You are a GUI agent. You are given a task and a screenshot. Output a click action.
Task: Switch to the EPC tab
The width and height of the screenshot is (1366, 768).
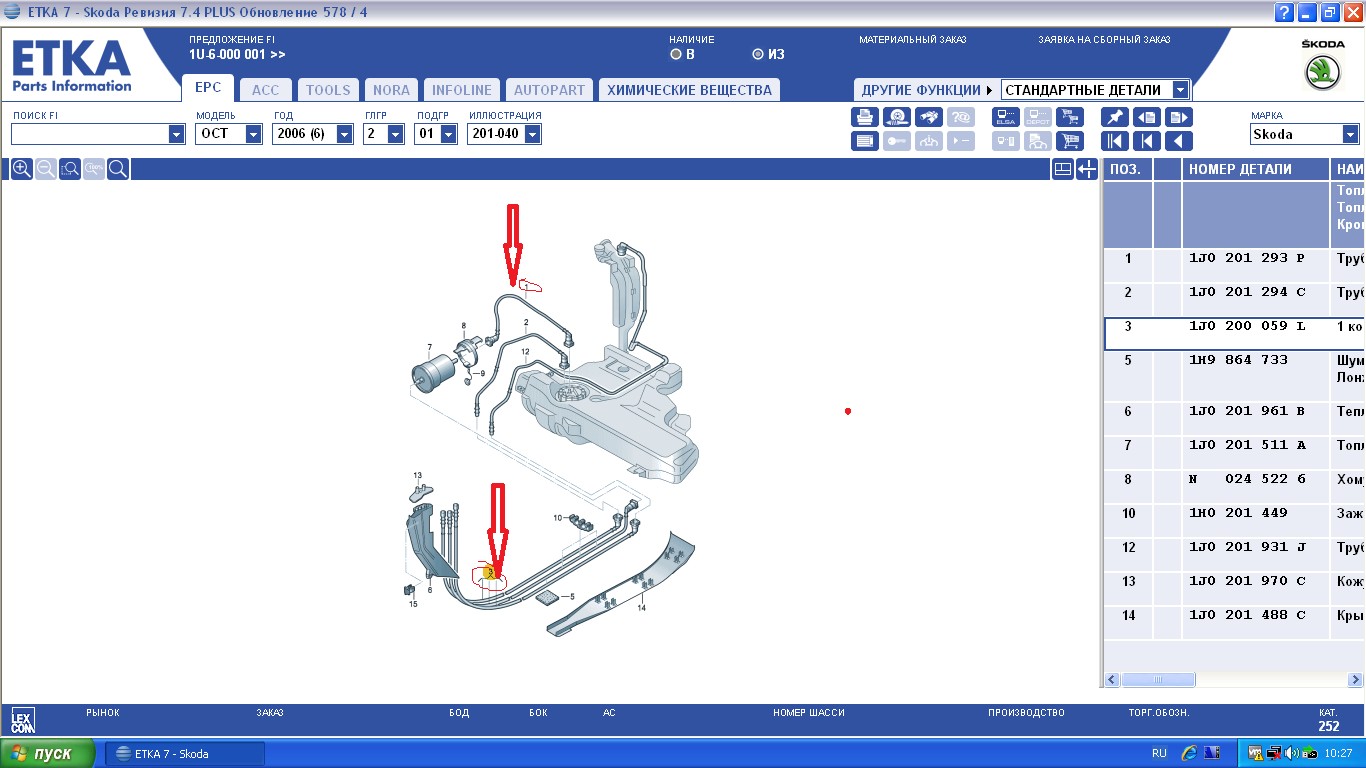click(208, 88)
